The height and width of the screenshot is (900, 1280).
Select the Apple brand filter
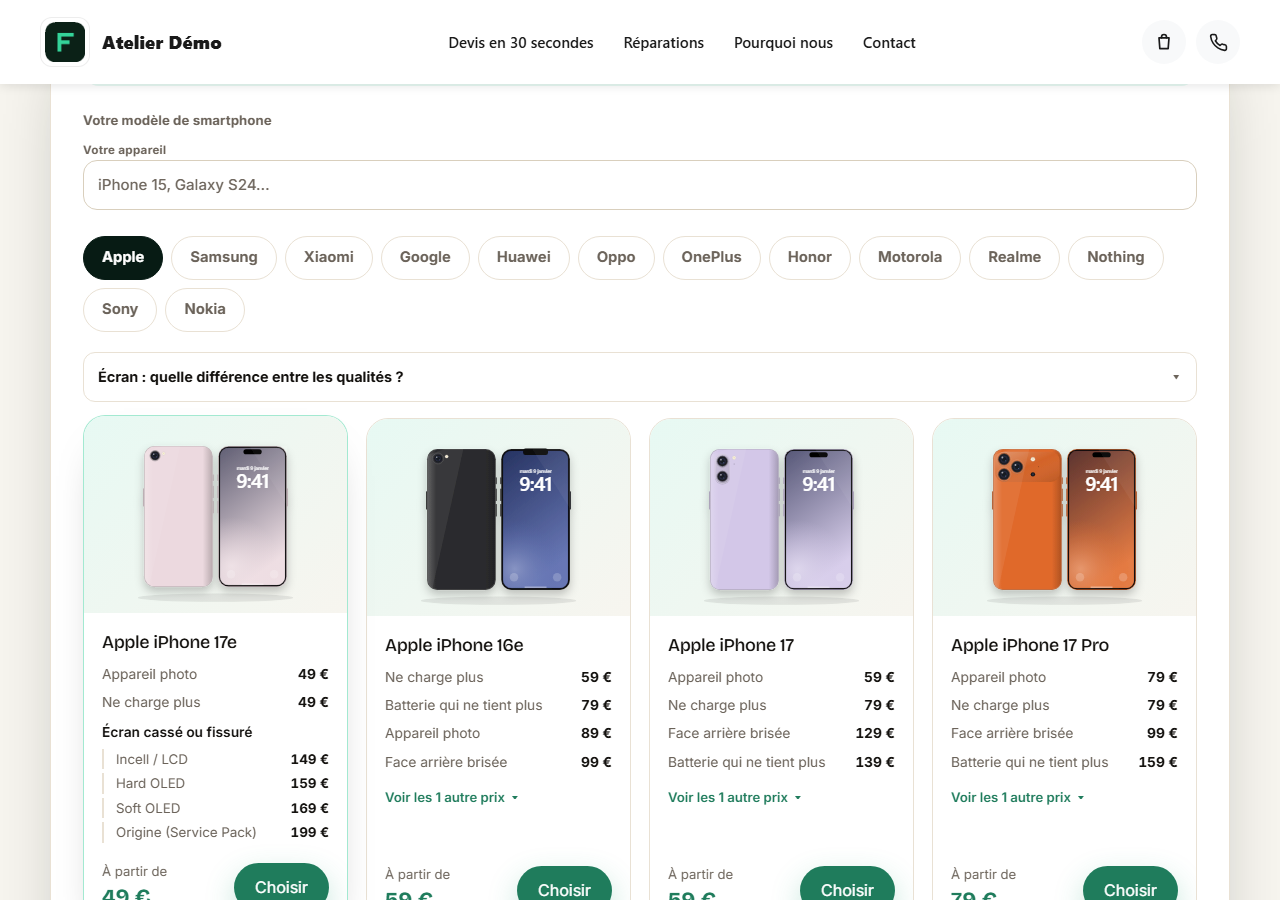tap(123, 257)
